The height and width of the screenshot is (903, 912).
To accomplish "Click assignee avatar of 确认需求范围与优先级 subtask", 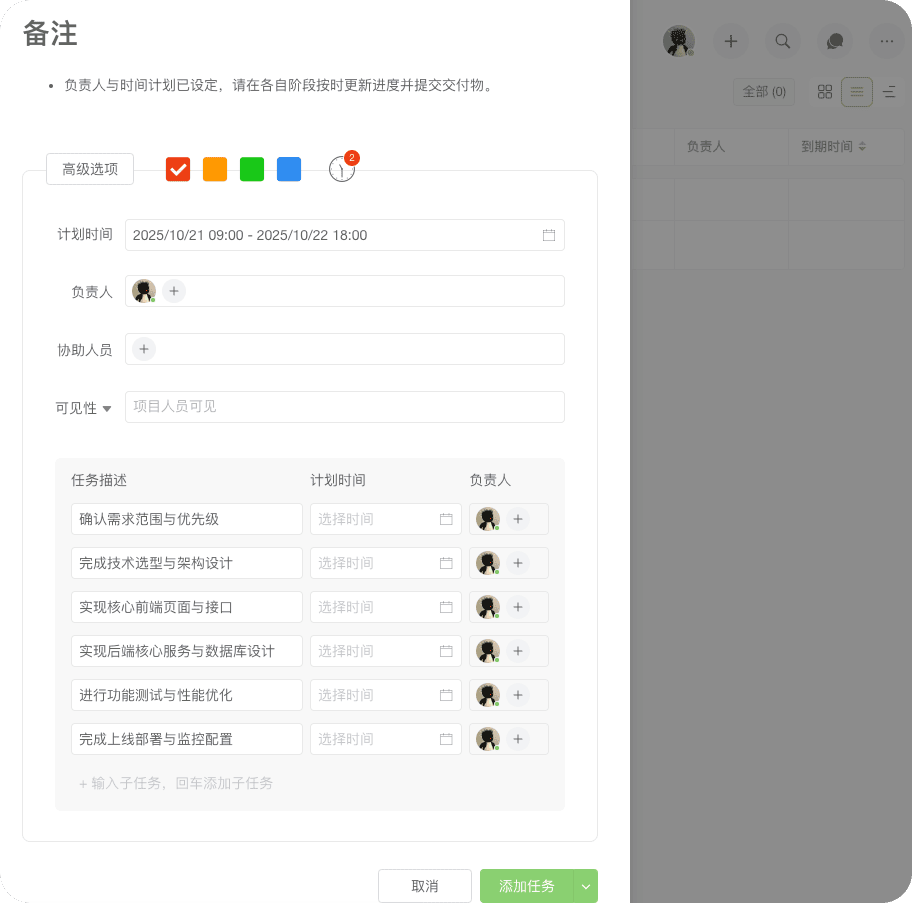I will 488,519.
